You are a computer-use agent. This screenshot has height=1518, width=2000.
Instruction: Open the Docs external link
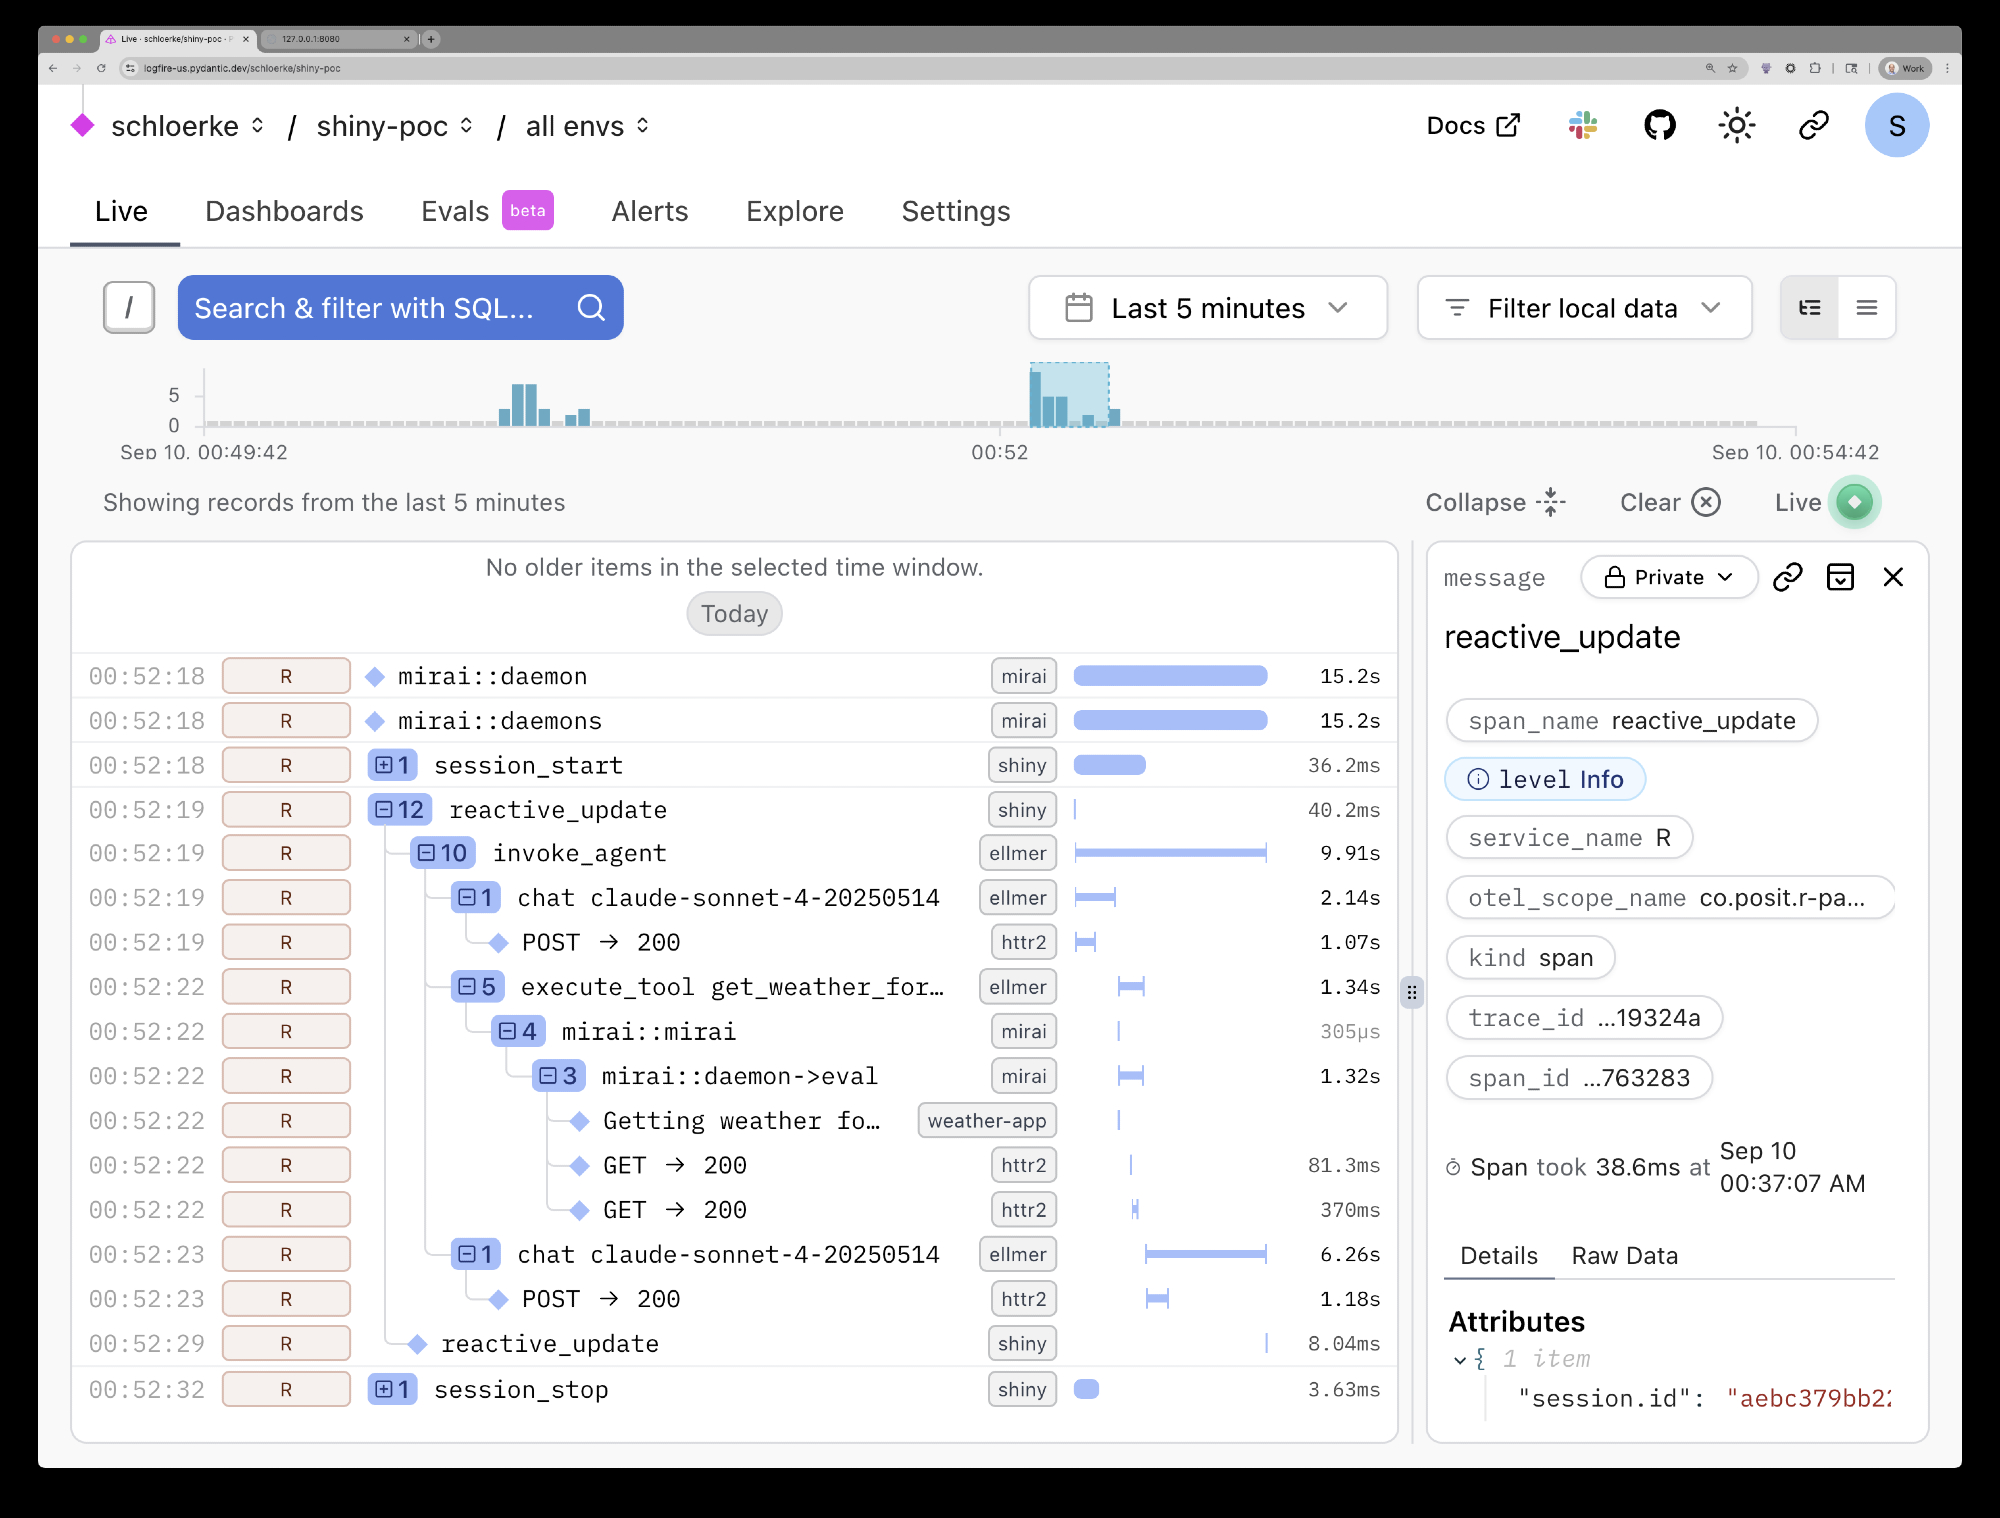pos(1472,126)
